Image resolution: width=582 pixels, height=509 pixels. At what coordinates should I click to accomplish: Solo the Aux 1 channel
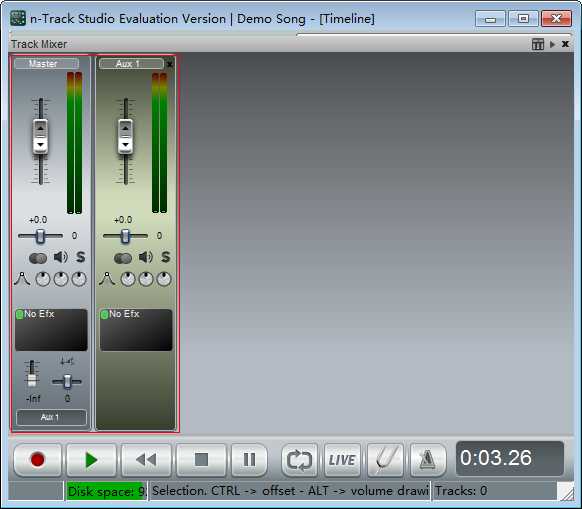(x=166, y=257)
